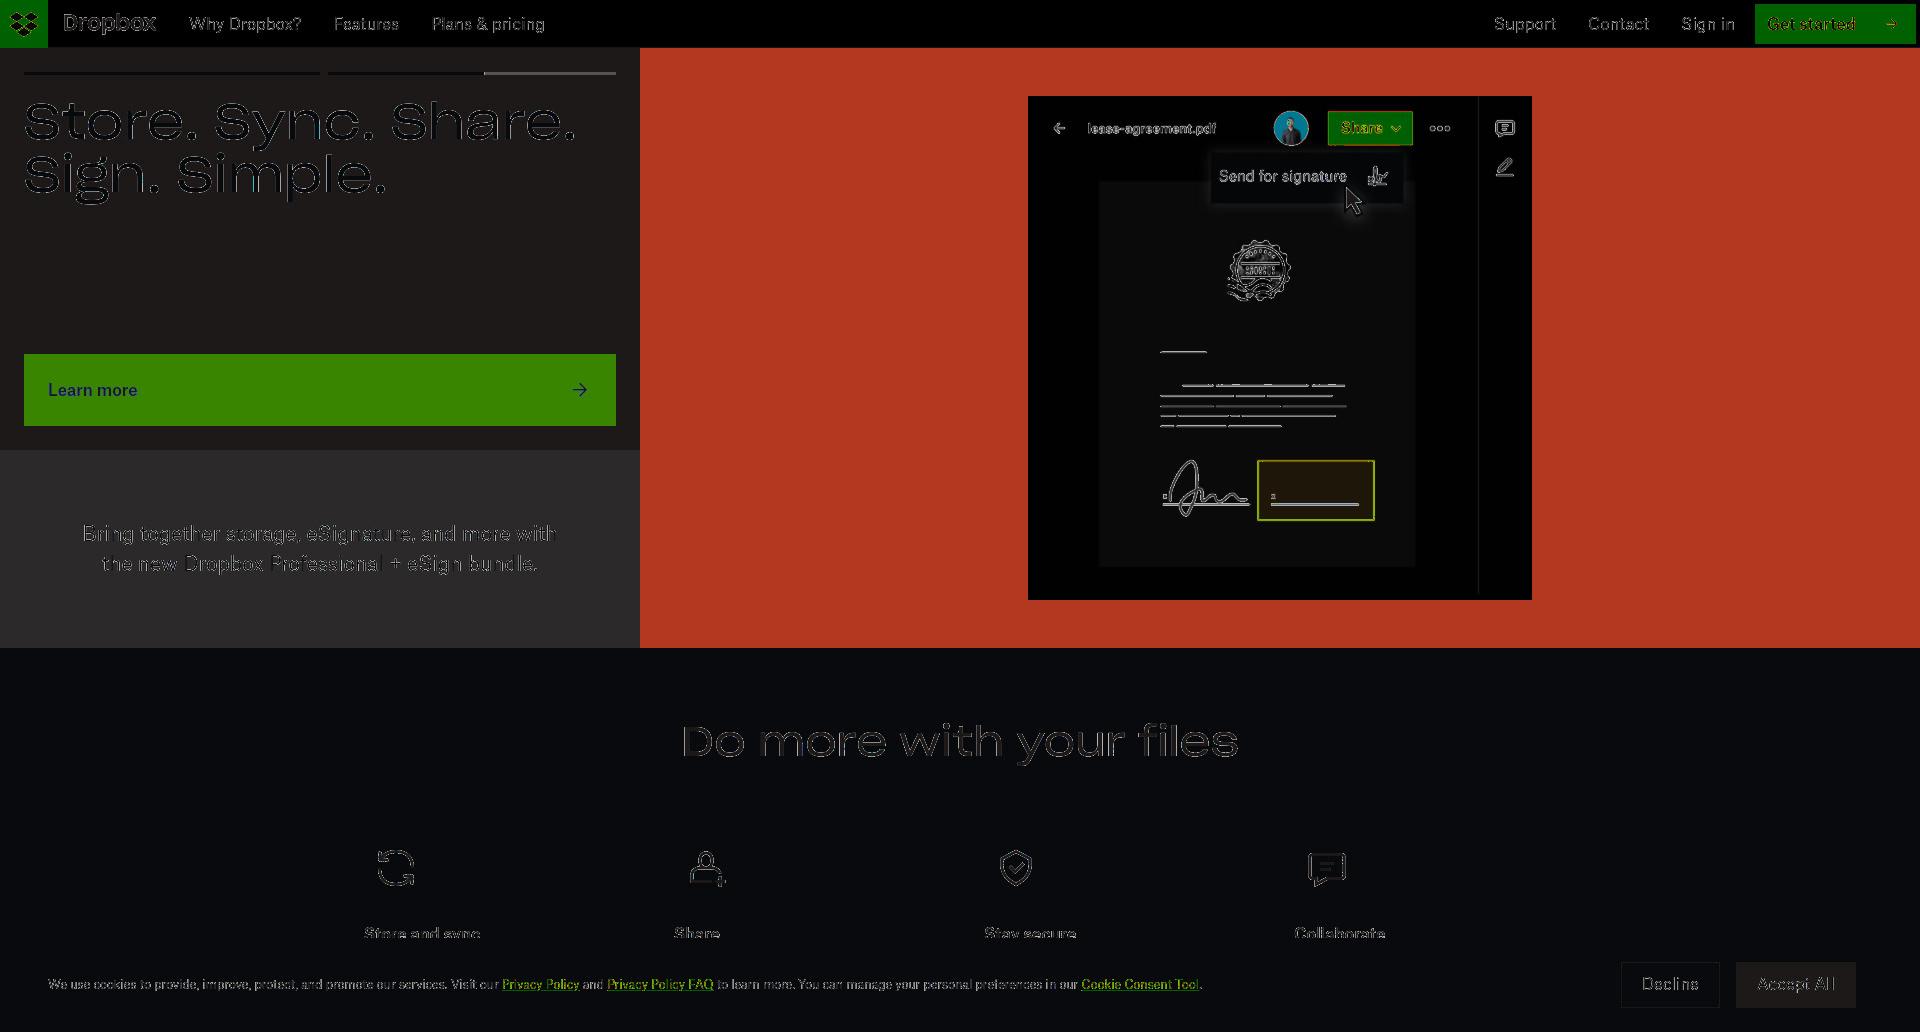Click Sign in
Viewport: 1920px width, 1032px height.
(x=1708, y=24)
